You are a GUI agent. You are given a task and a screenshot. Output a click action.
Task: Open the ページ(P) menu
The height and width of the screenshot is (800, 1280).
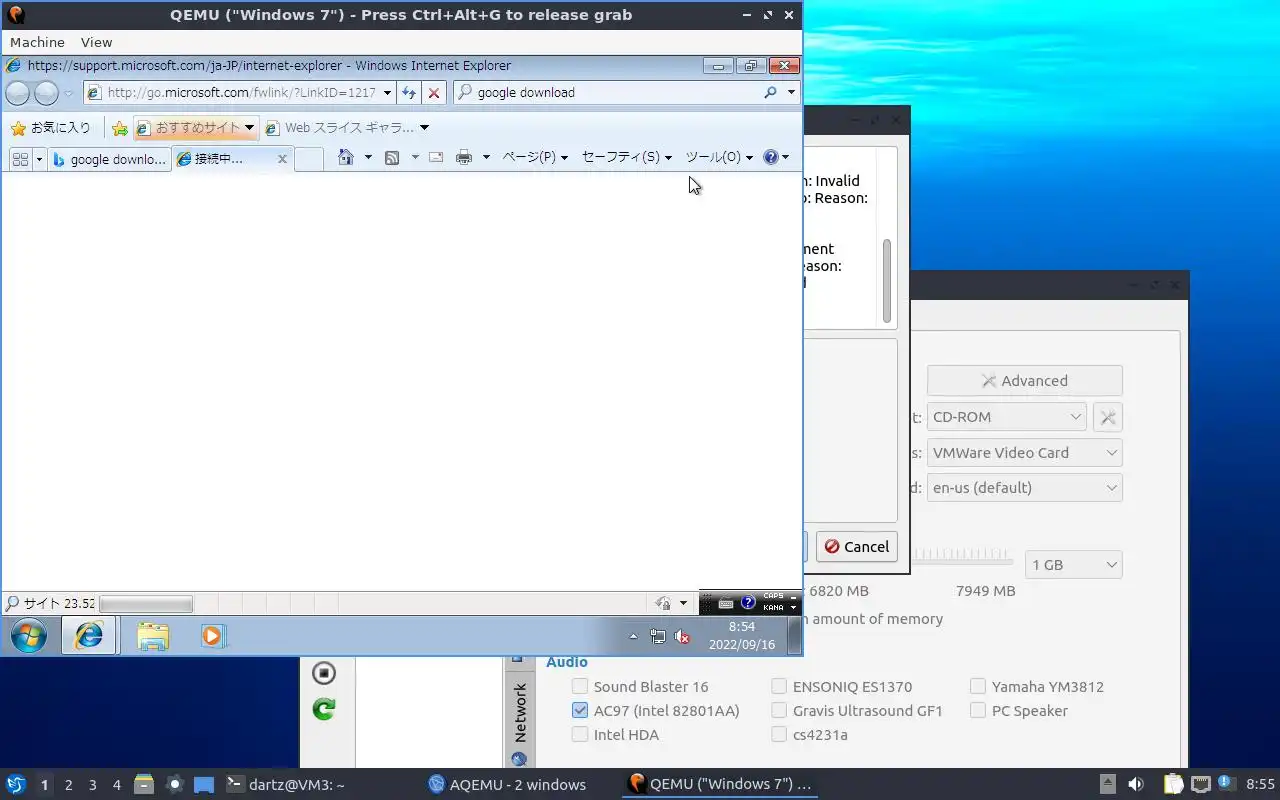tap(535, 157)
